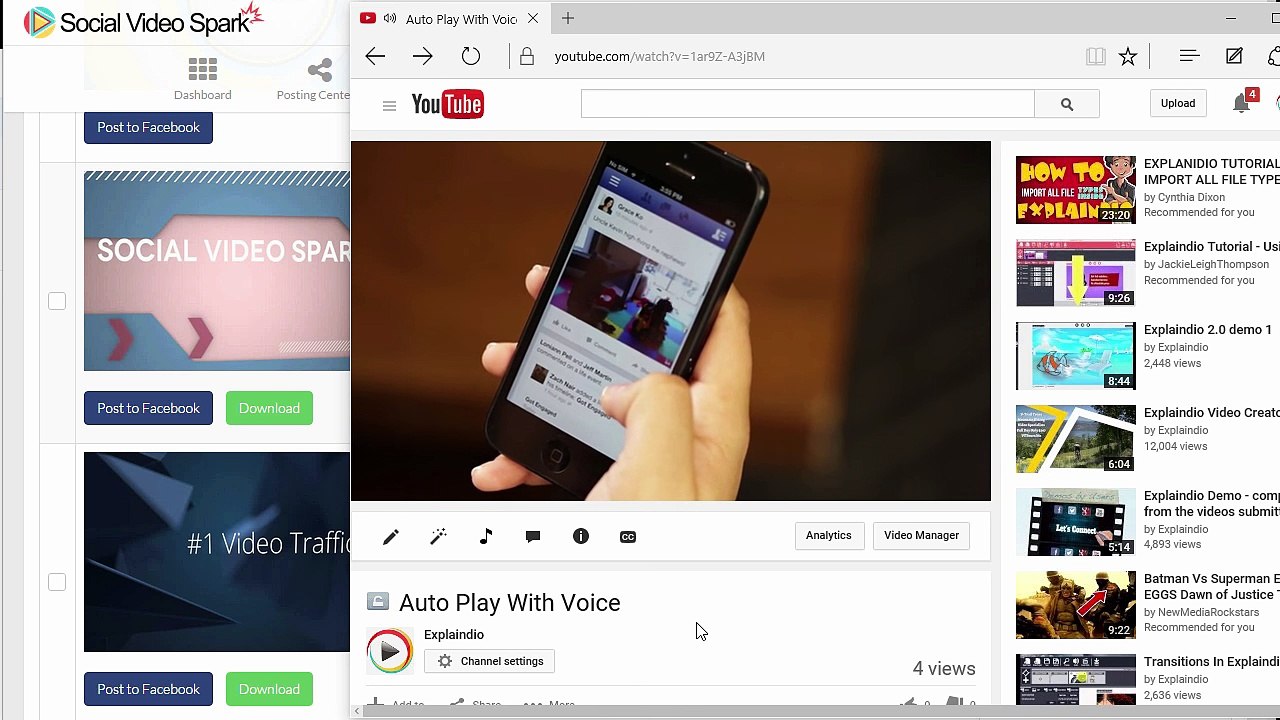Viewport: 1280px width, 720px height.
Task: Click the Auto Play With Voice title
Action: click(509, 603)
